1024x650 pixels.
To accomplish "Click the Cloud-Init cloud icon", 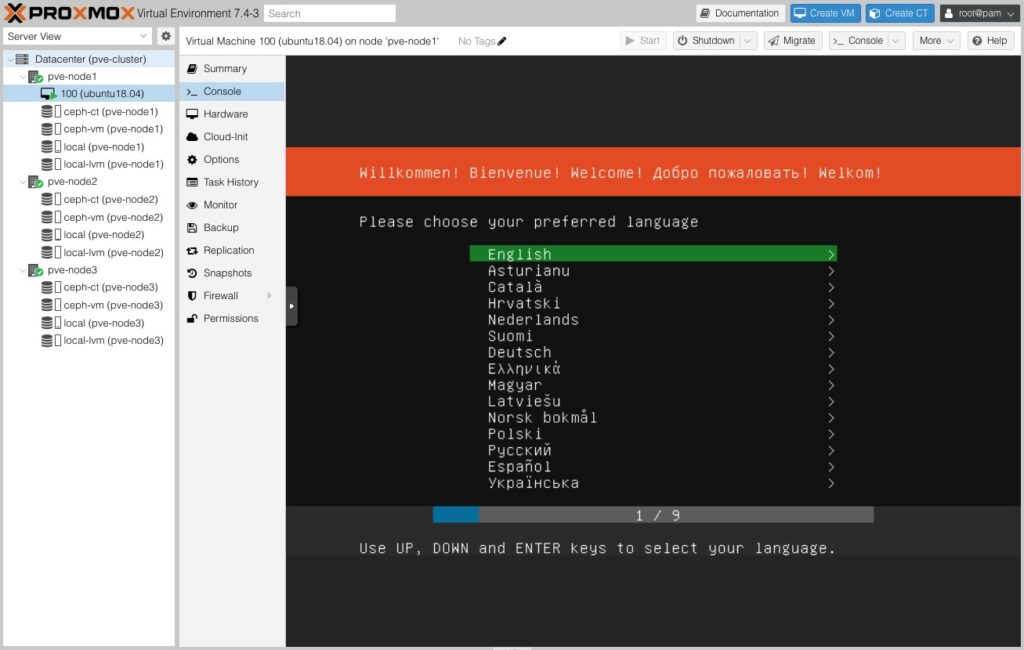I will click(192, 137).
